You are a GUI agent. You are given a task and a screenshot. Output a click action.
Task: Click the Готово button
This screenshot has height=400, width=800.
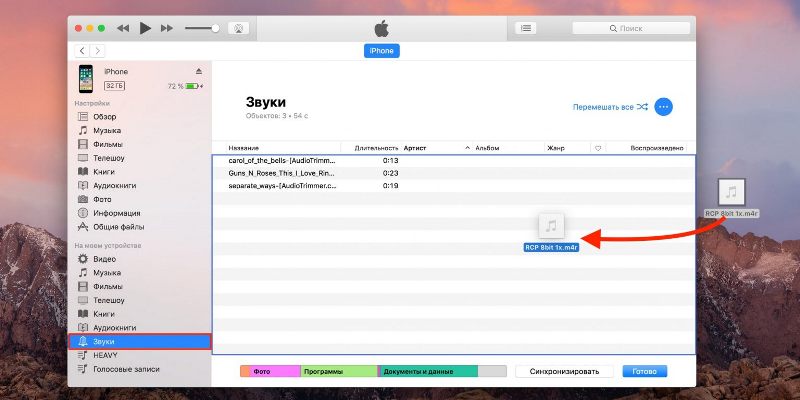(x=644, y=371)
